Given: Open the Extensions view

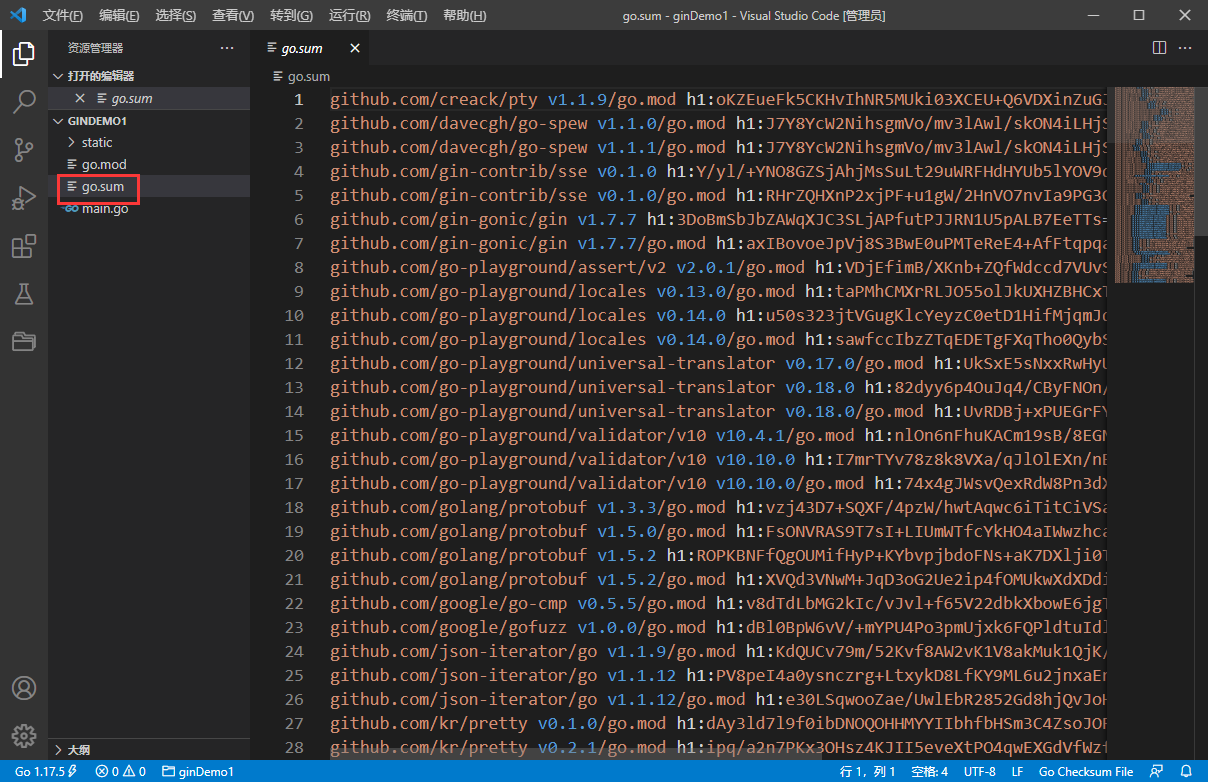Looking at the screenshot, I should pos(24,246).
